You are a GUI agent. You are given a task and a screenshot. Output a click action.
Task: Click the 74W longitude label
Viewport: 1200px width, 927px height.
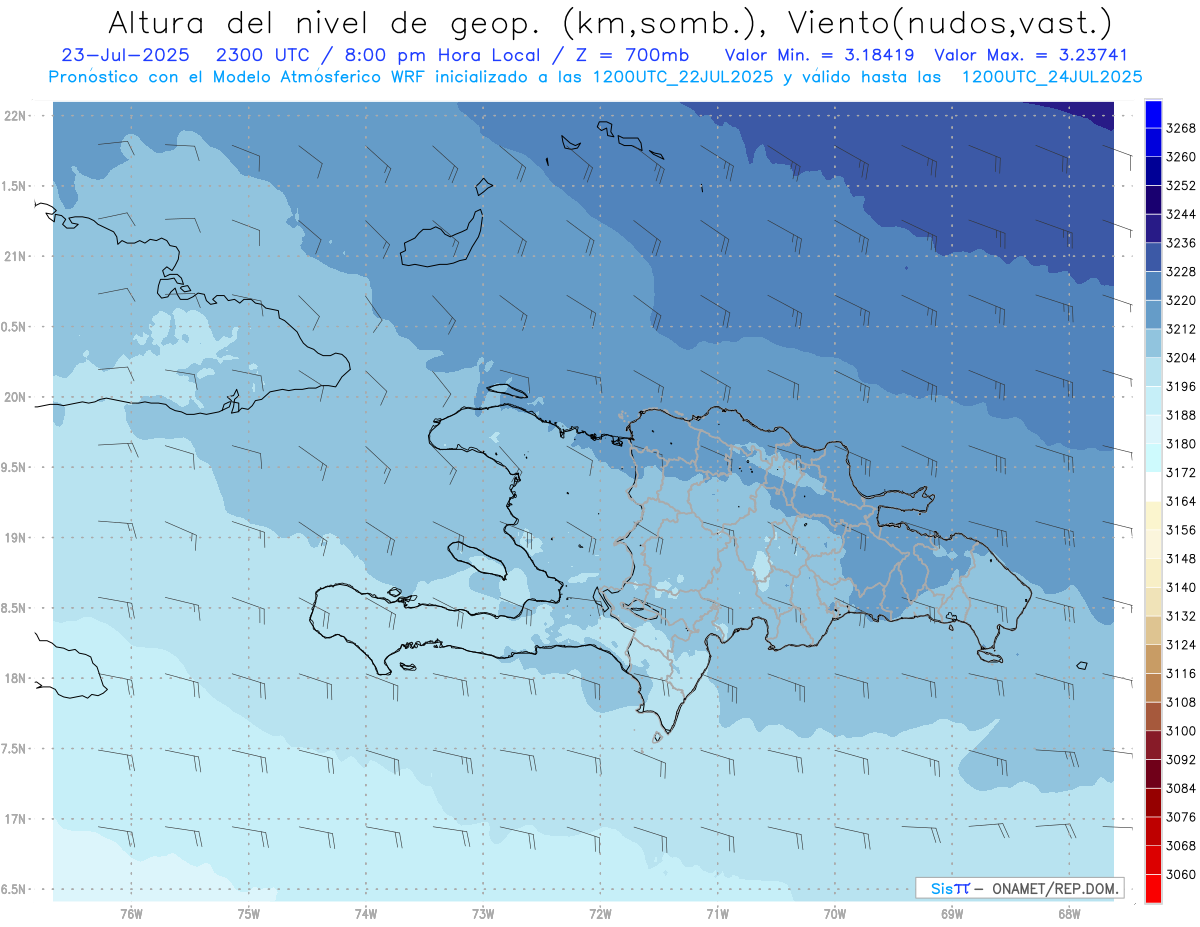pos(366,914)
